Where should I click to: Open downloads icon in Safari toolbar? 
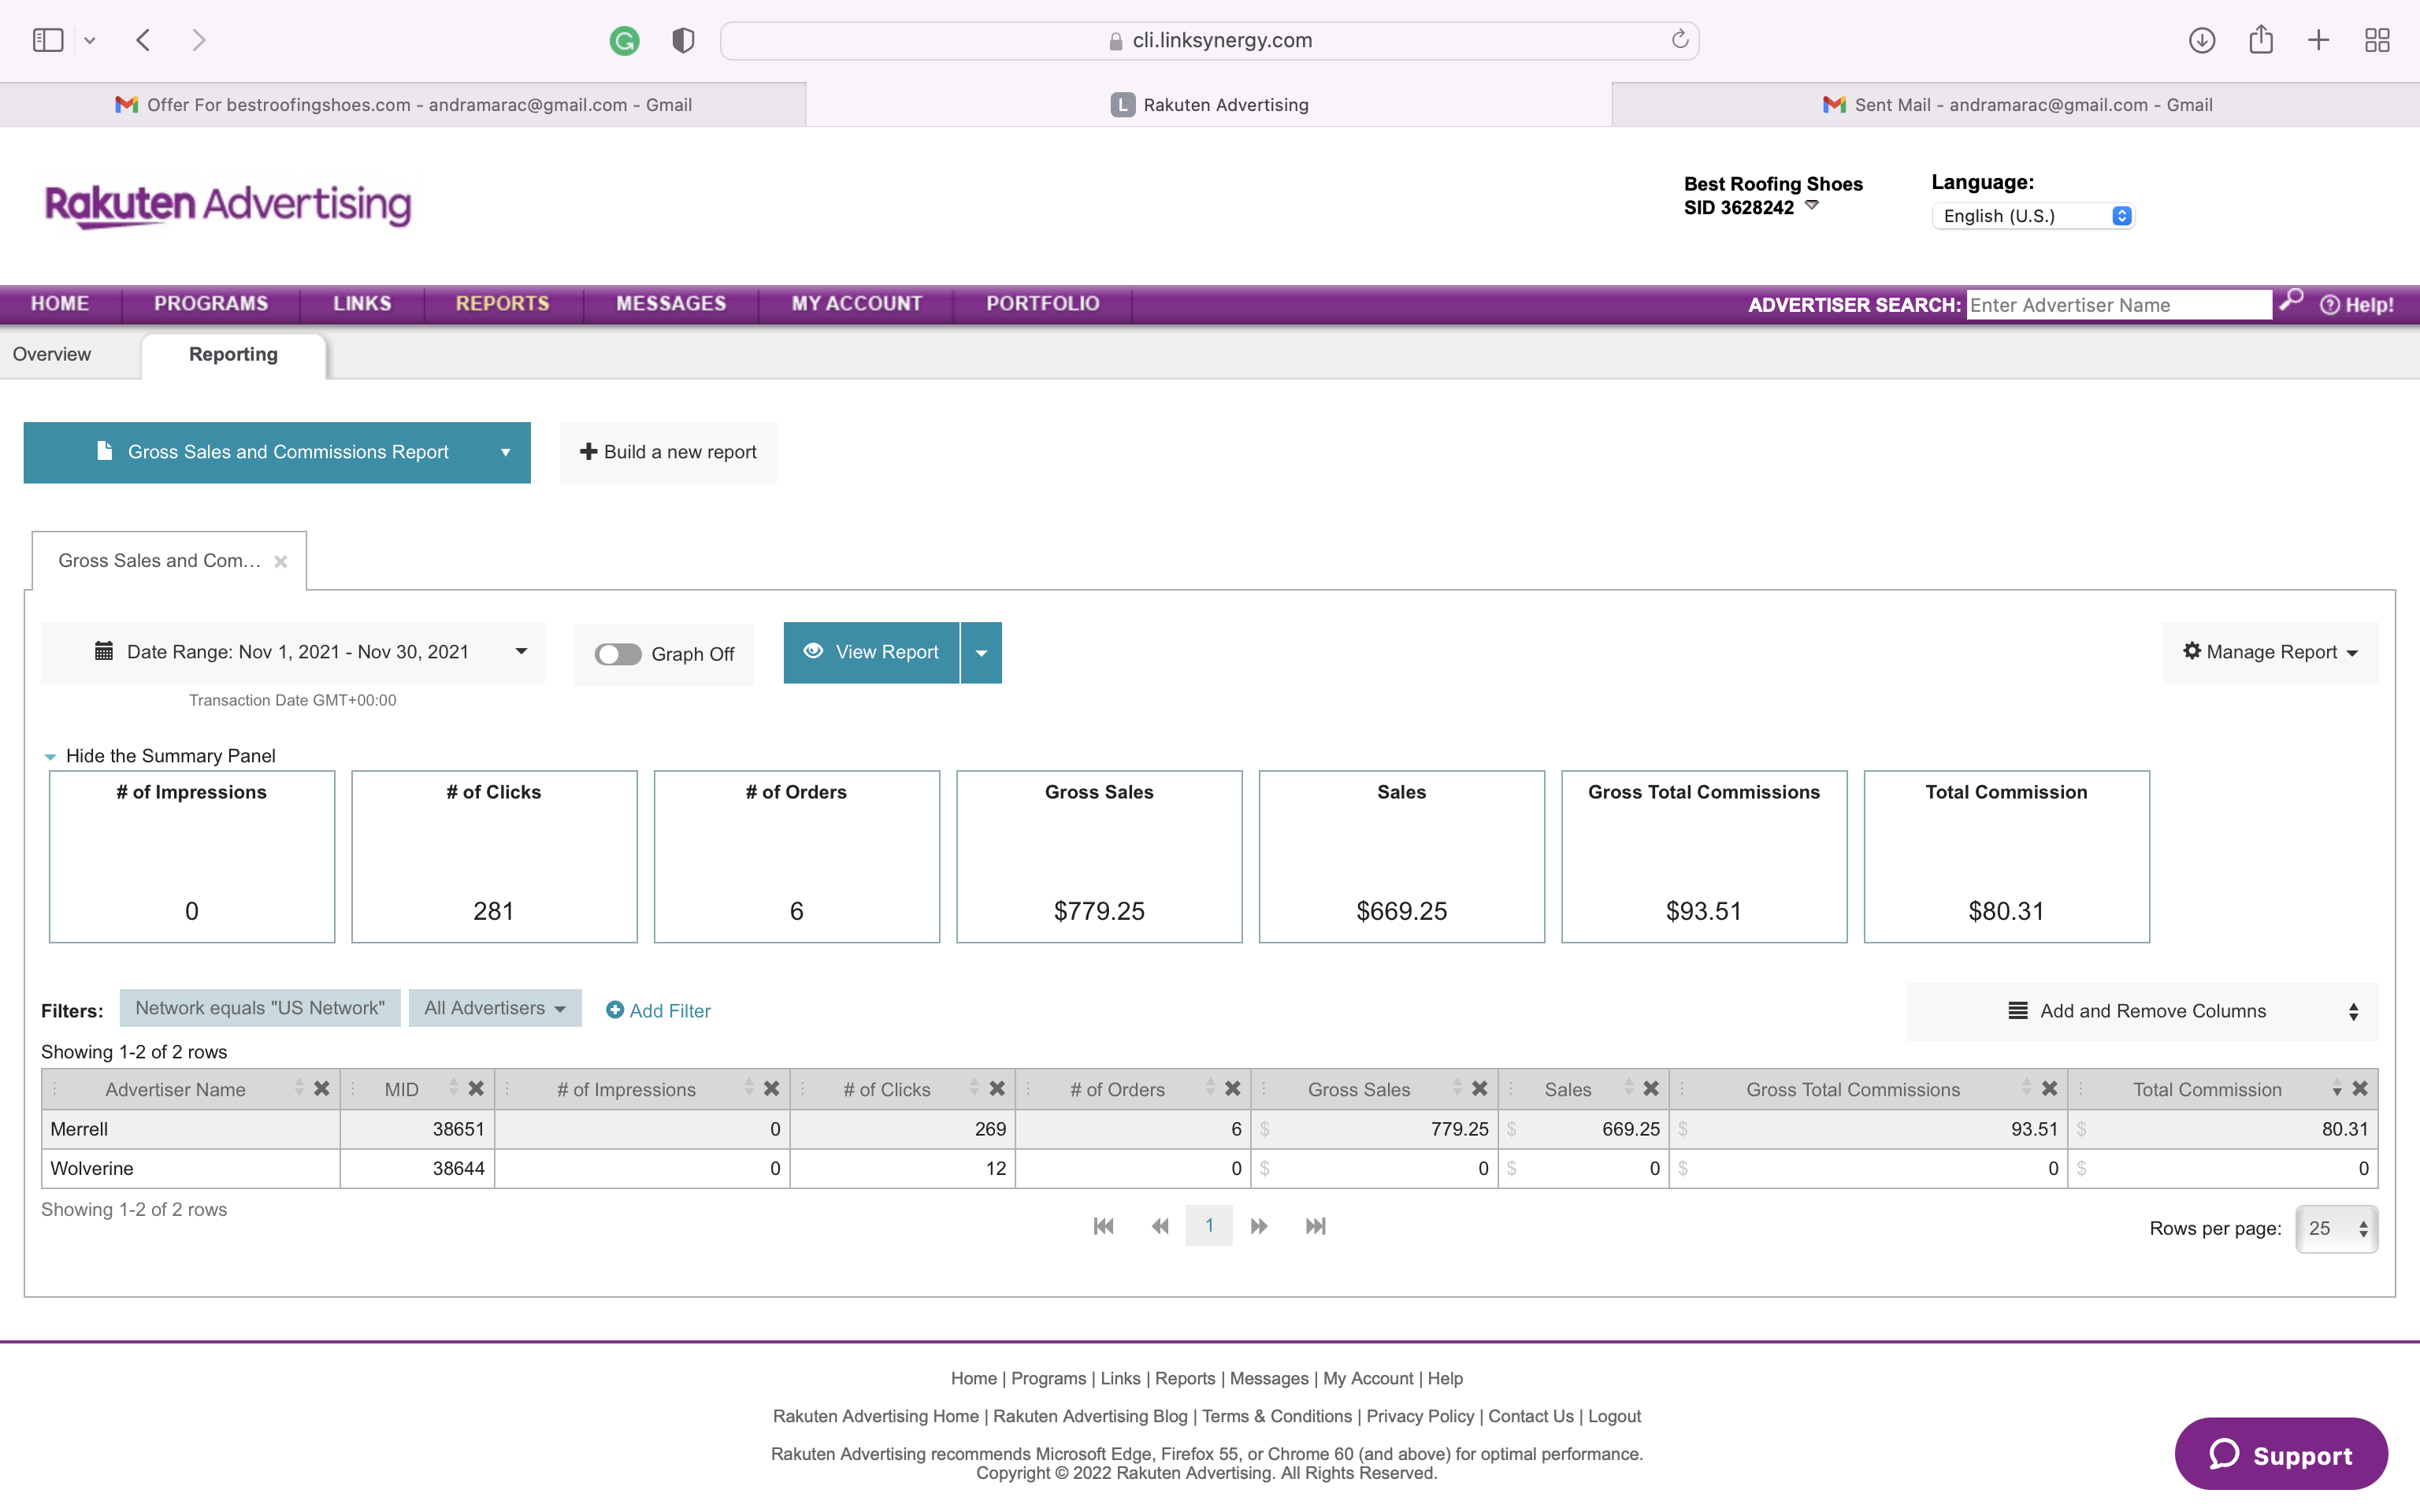pyautogui.click(x=2202, y=40)
